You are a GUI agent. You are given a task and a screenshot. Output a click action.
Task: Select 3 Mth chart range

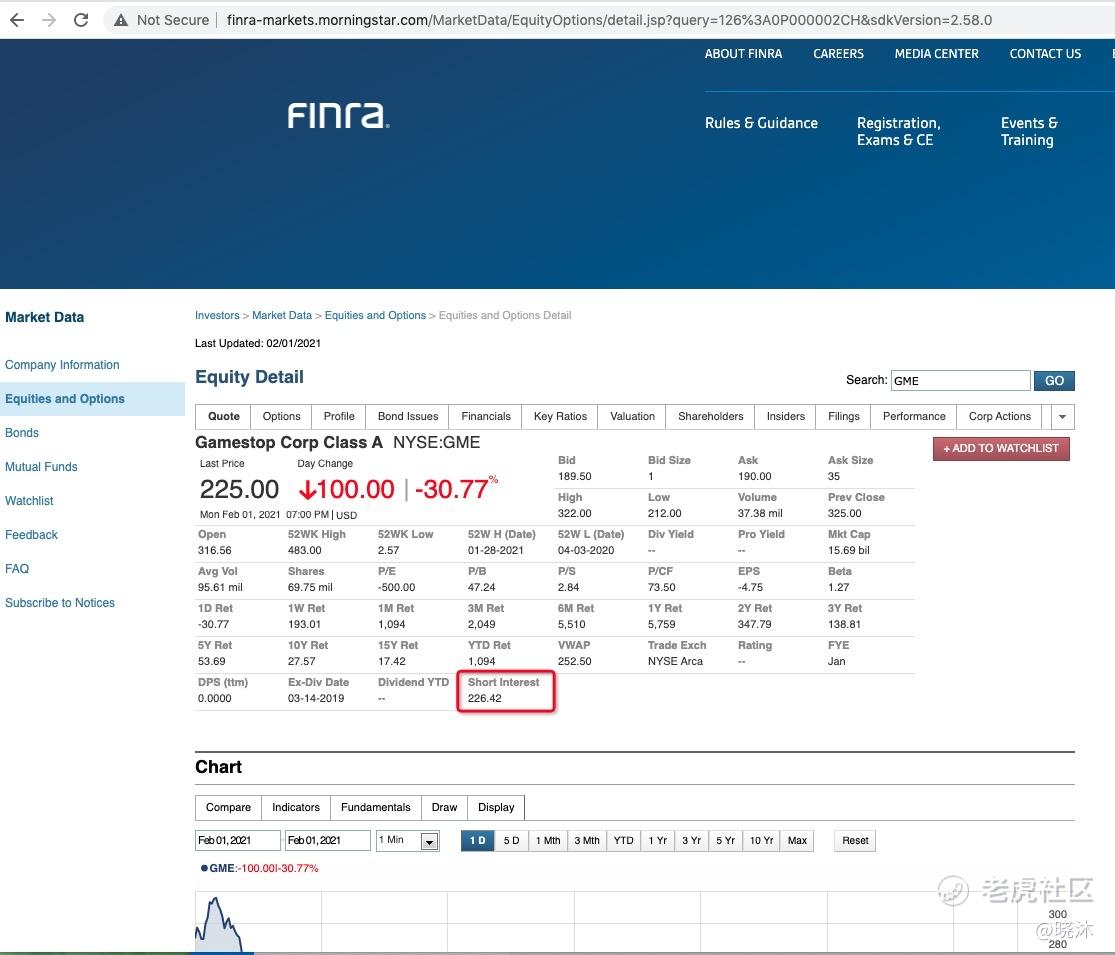click(587, 841)
